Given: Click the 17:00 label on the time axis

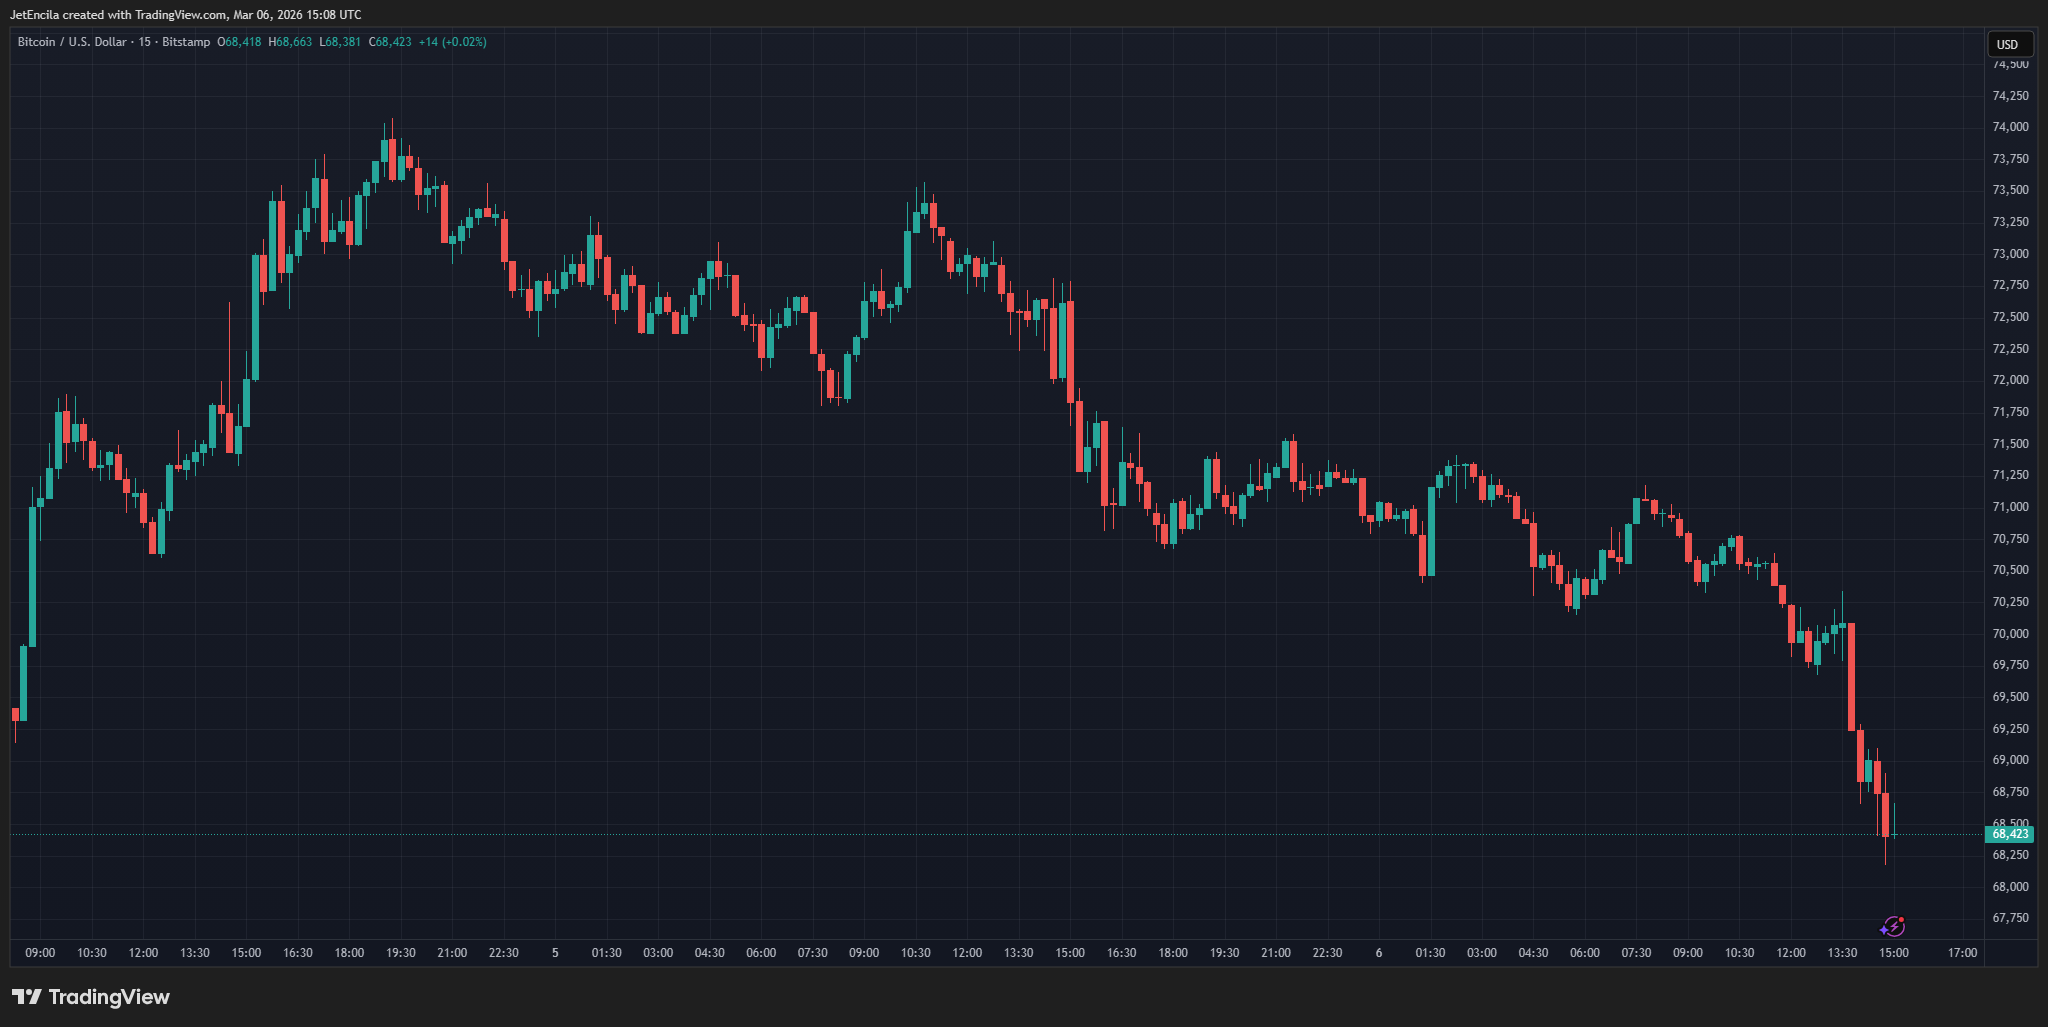Looking at the screenshot, I should 1962,953.
